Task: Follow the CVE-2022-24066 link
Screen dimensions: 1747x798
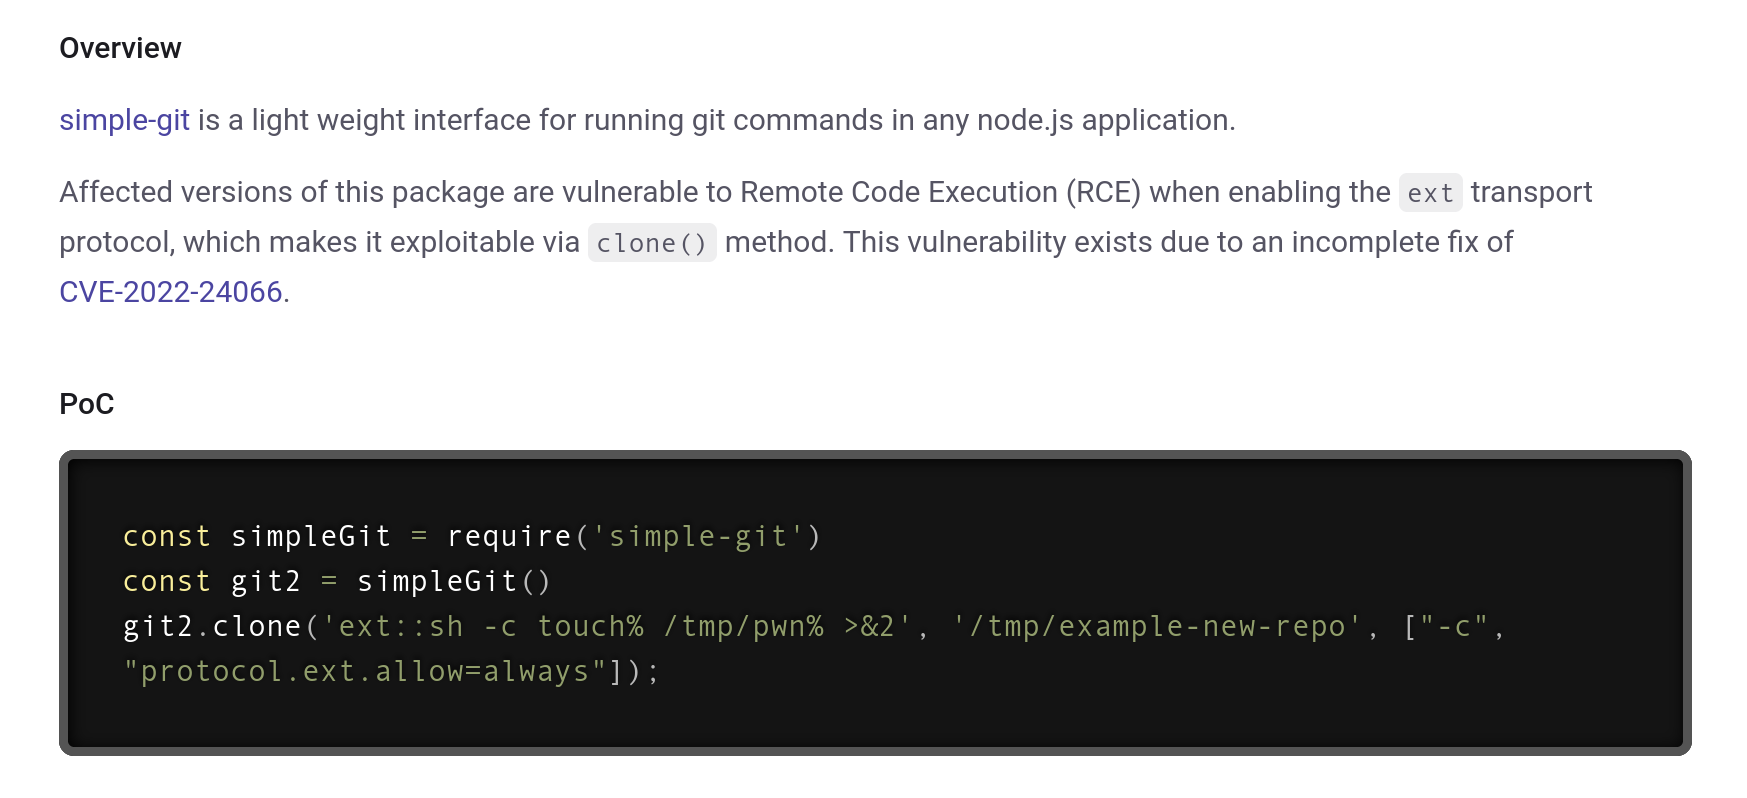Action: click(171, 292)
